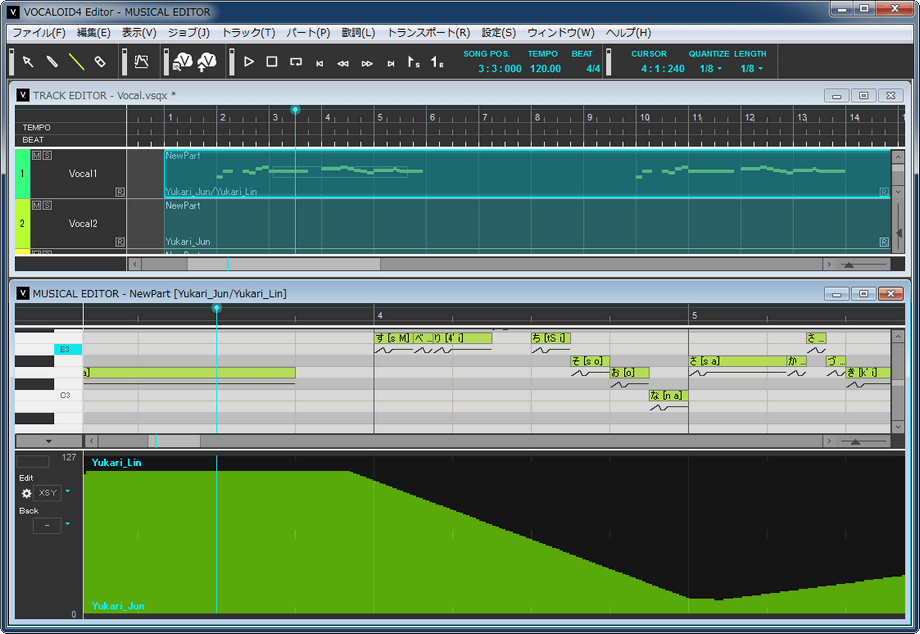Select the ち [tS i] note
Screen dimensions: 920x634
pos(550,338)
